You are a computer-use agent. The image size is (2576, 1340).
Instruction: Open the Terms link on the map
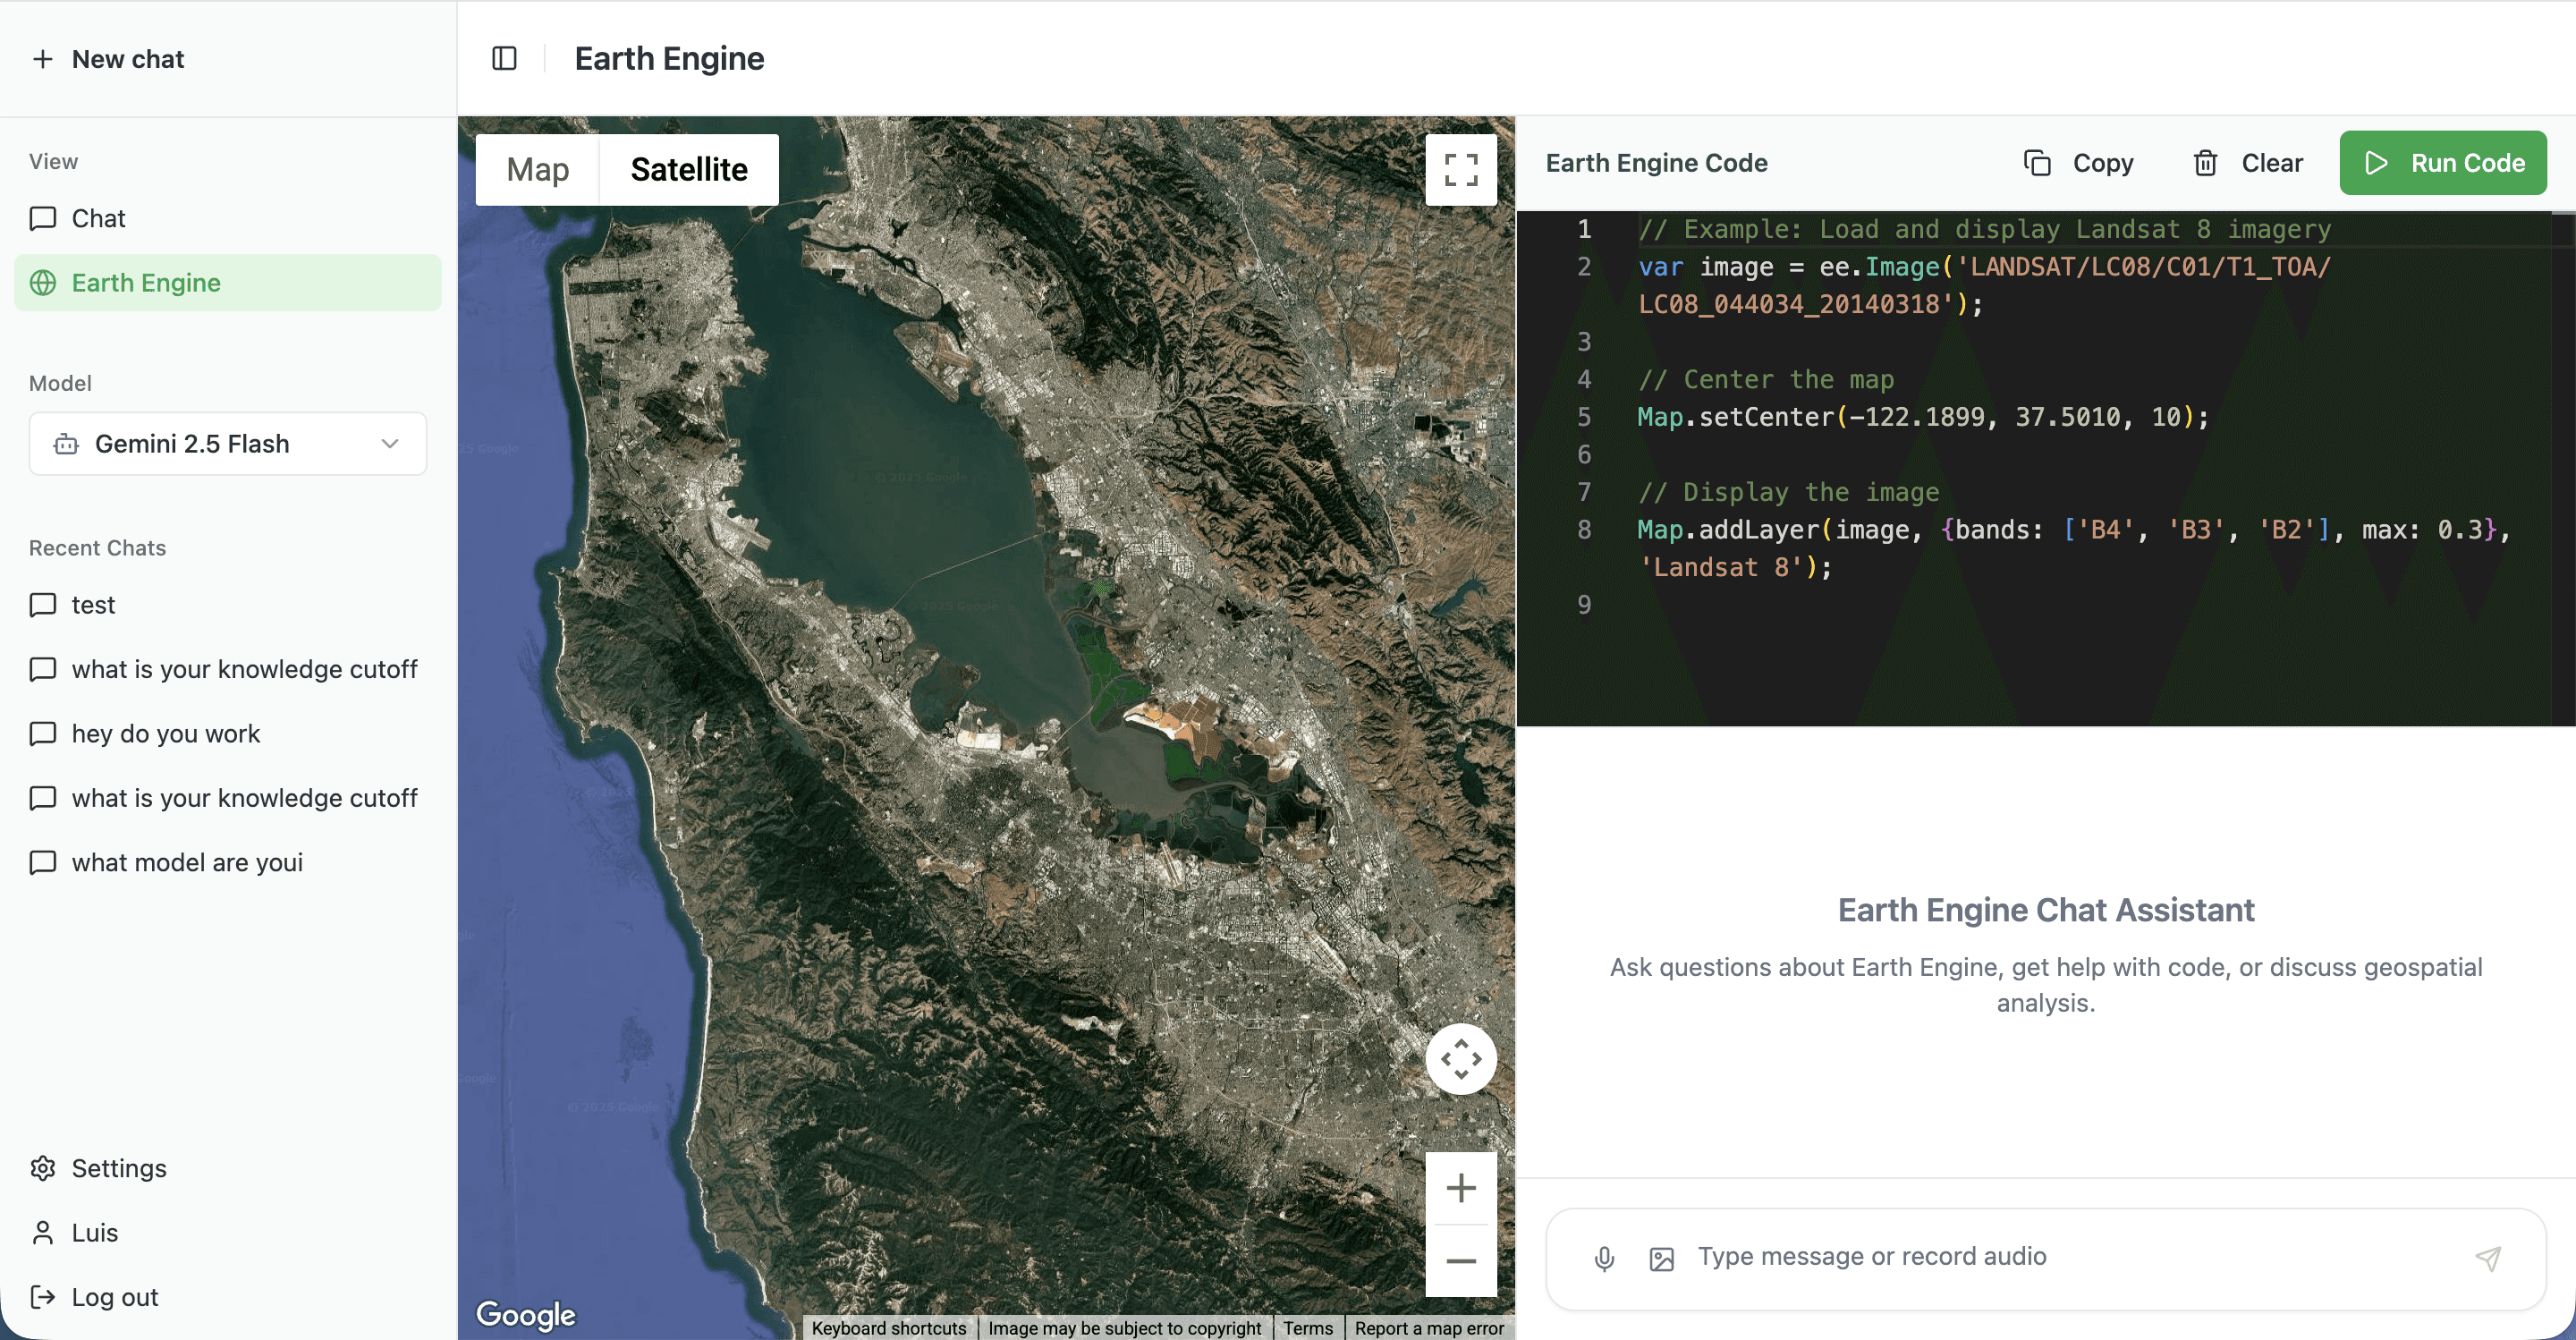1307,1328
